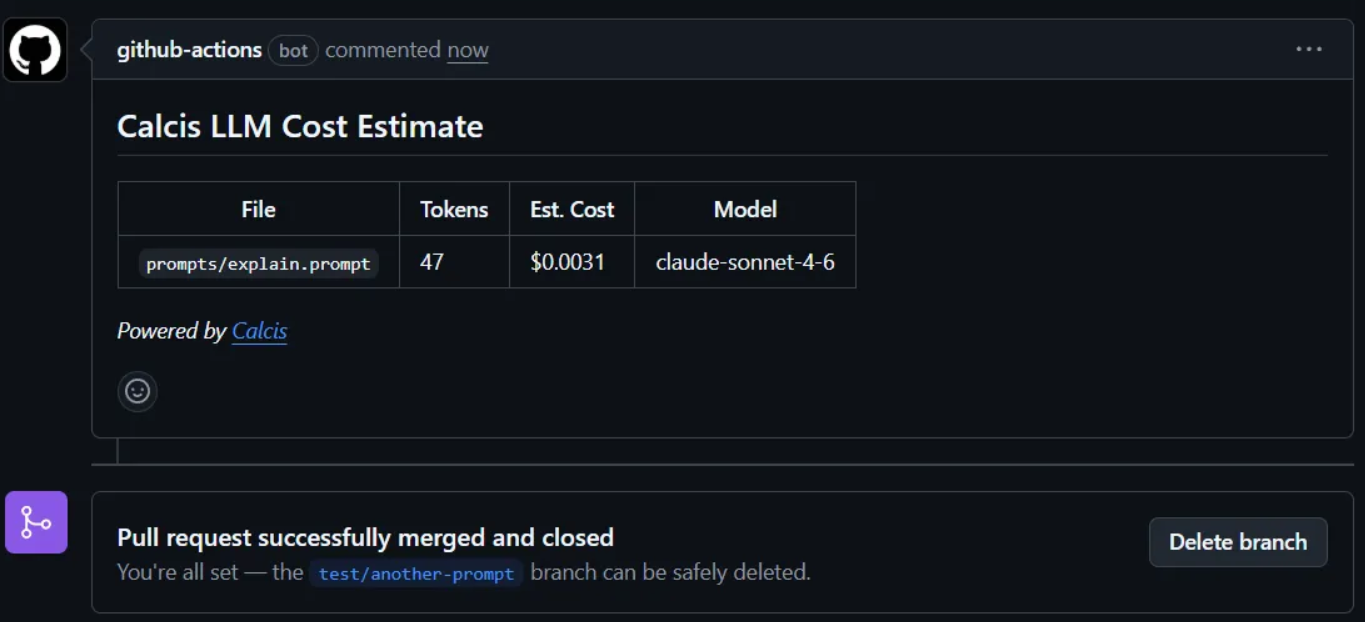Click the github-actions avatar icon
The width and height of the screenshot is (1365, 622).
click(x=36, y=50)
